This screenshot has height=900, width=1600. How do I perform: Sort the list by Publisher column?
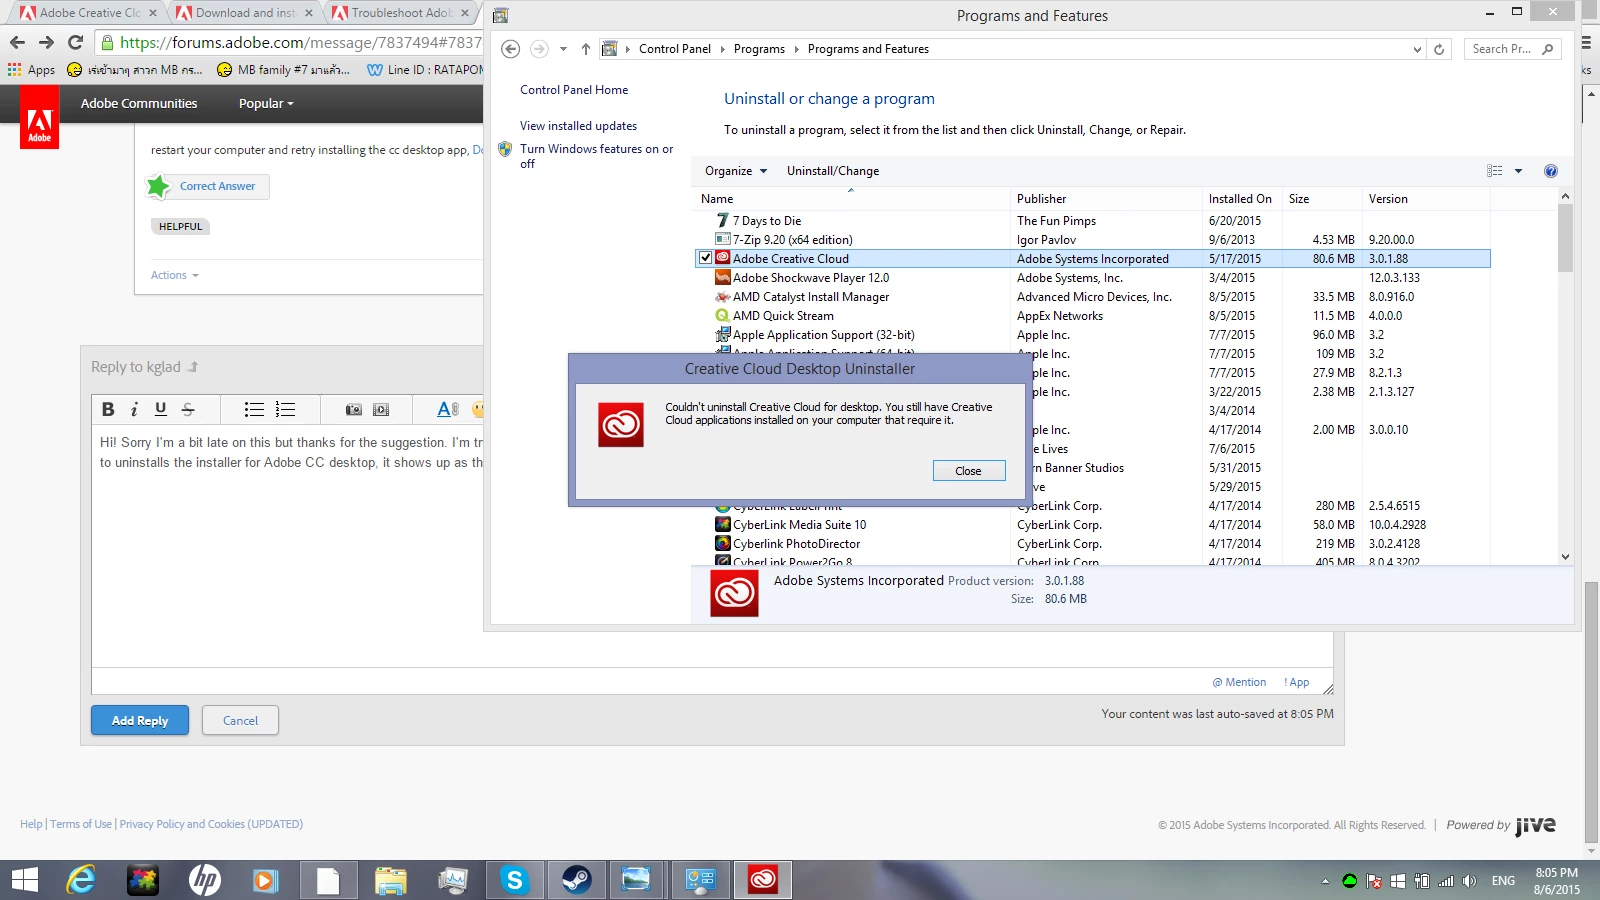[1107, 199]
